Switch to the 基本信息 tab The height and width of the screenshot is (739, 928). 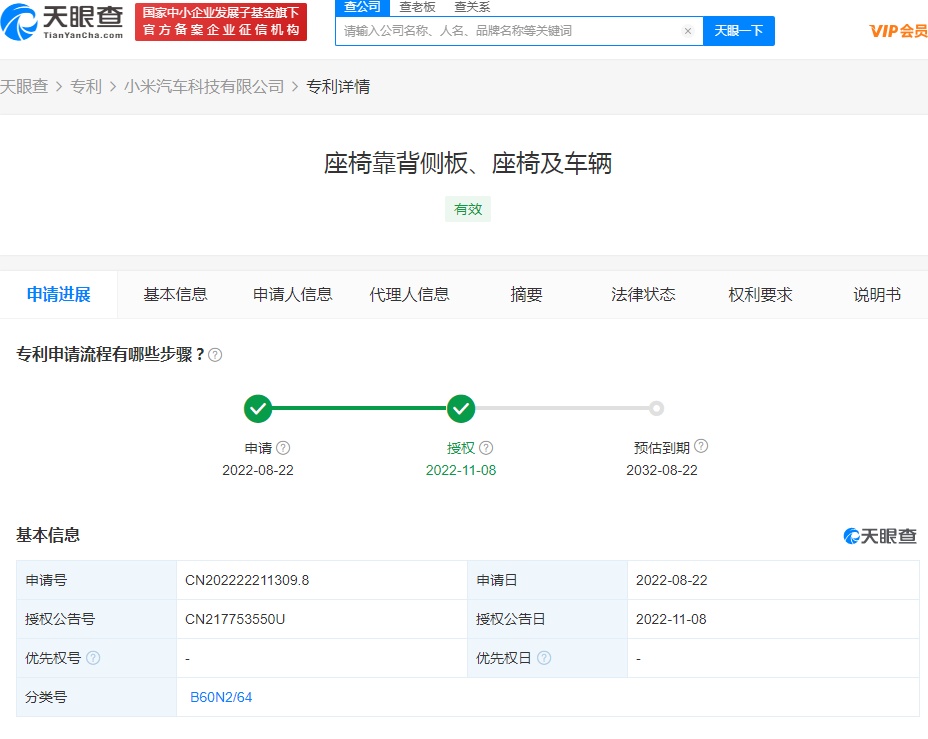tap(175, 294)
